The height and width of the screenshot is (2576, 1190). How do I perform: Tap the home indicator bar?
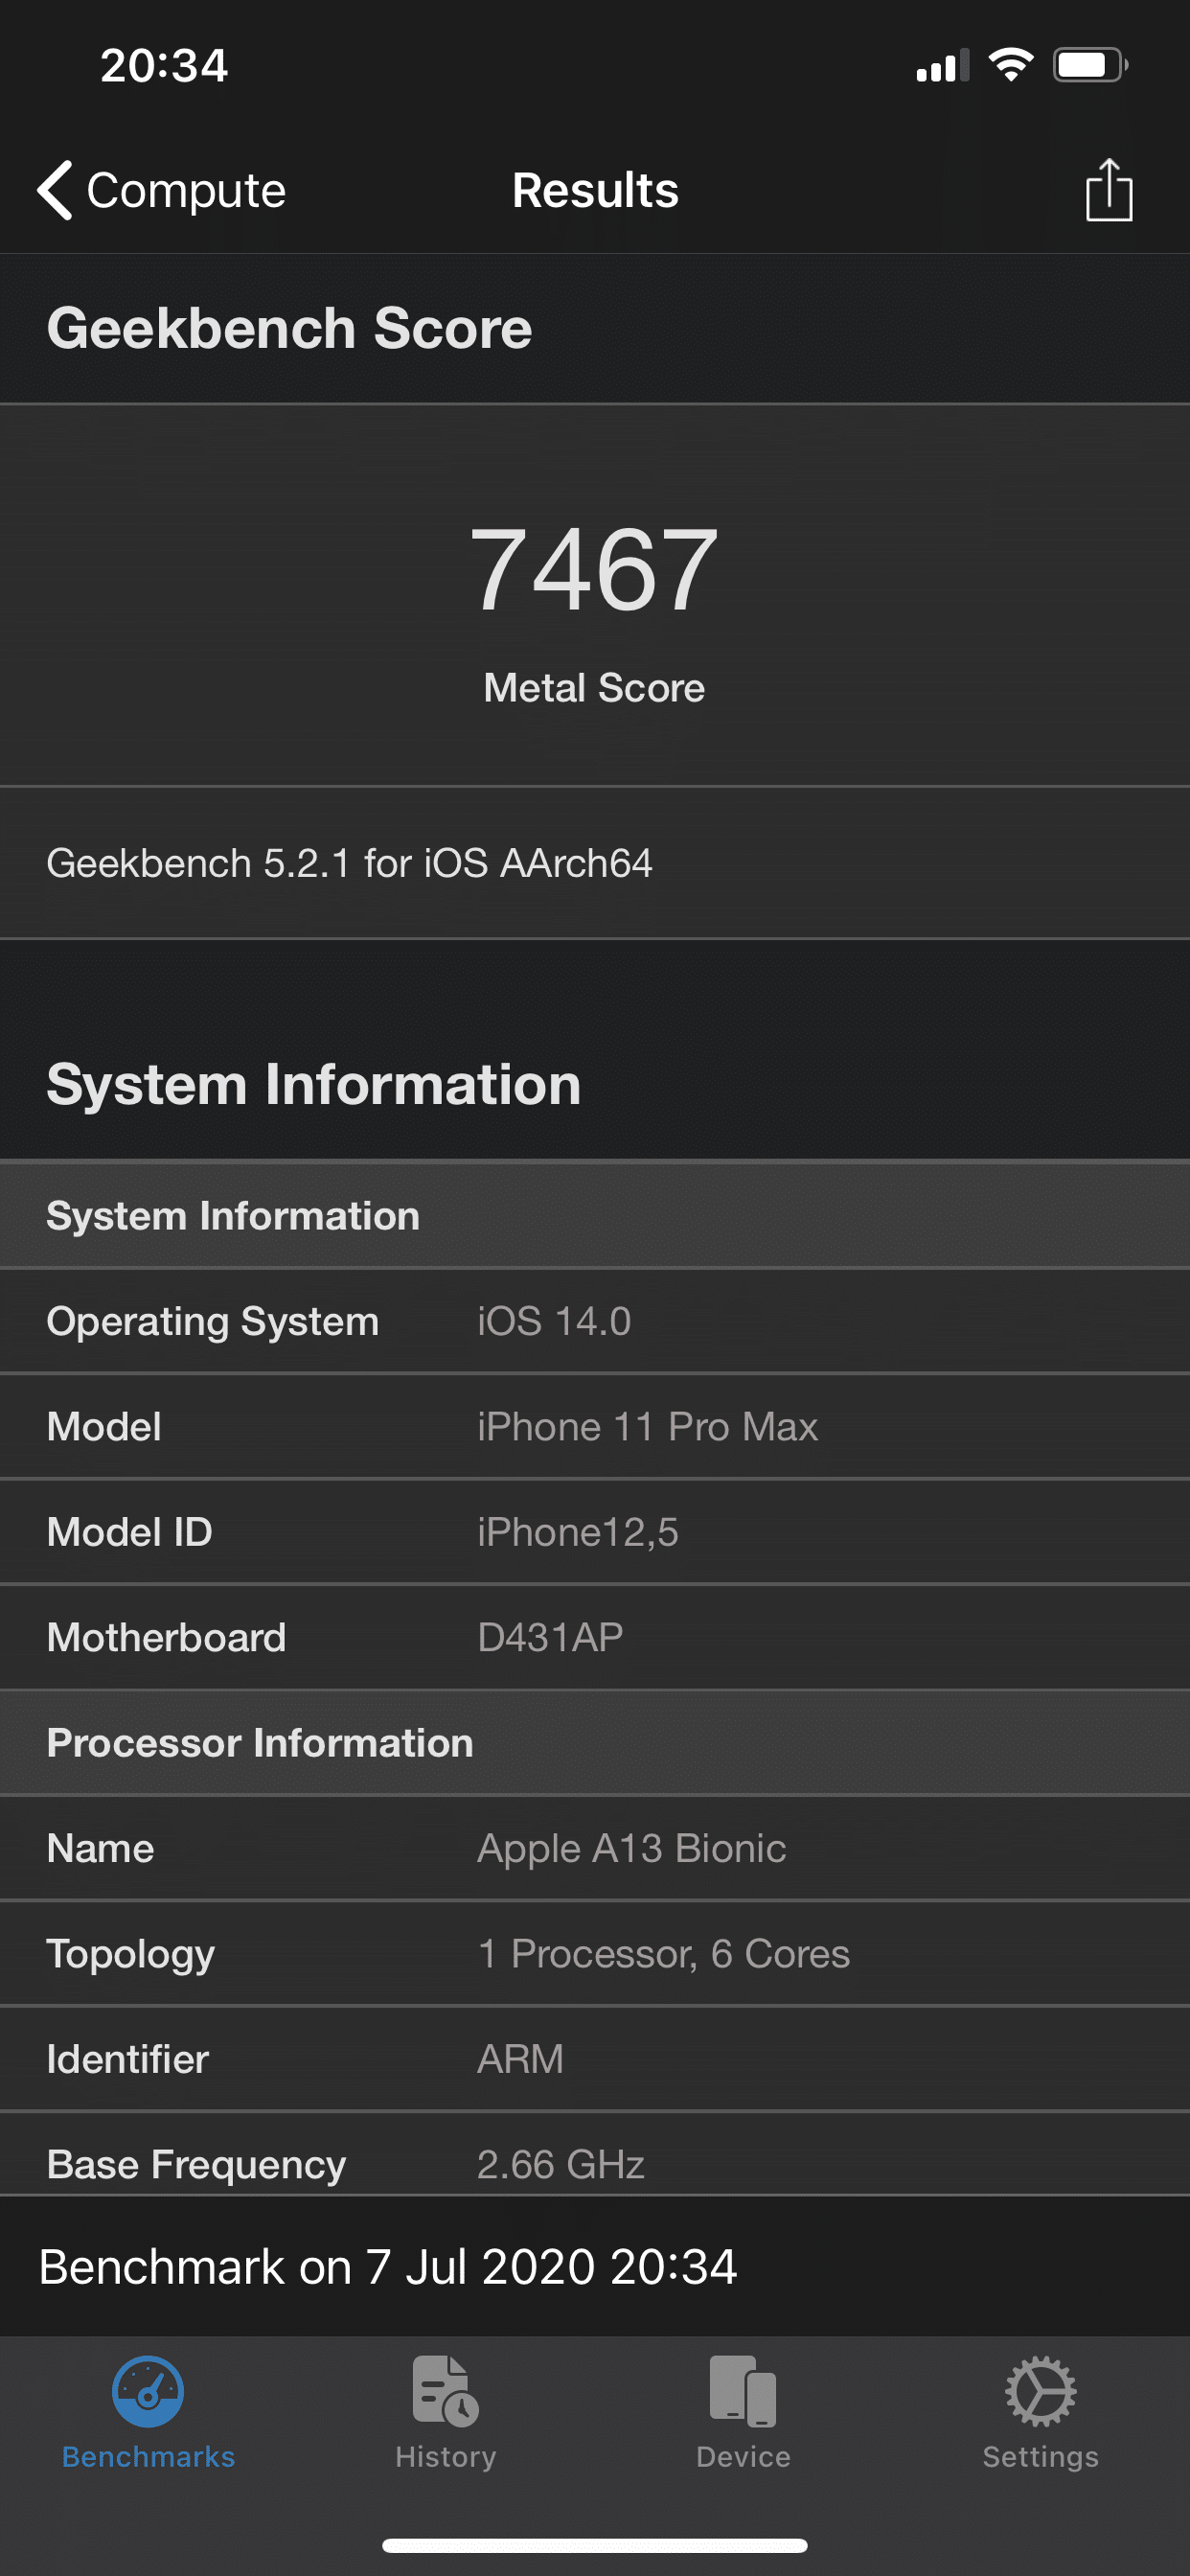[x=595, y=2545]
